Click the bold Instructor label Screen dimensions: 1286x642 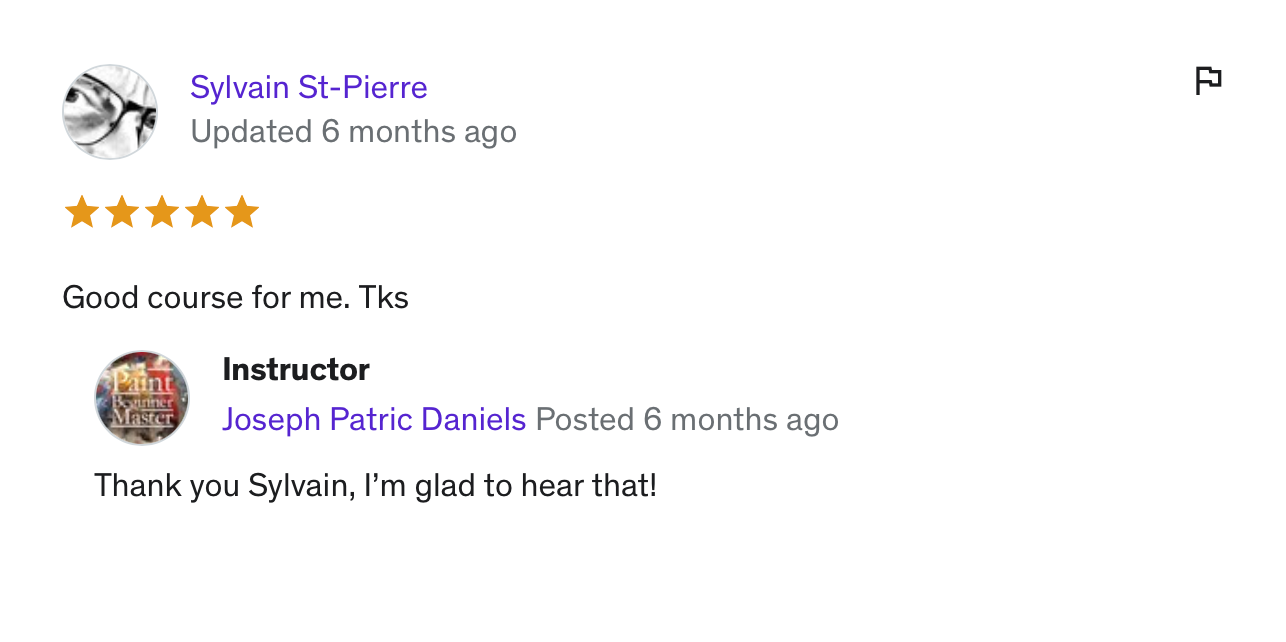296,370
